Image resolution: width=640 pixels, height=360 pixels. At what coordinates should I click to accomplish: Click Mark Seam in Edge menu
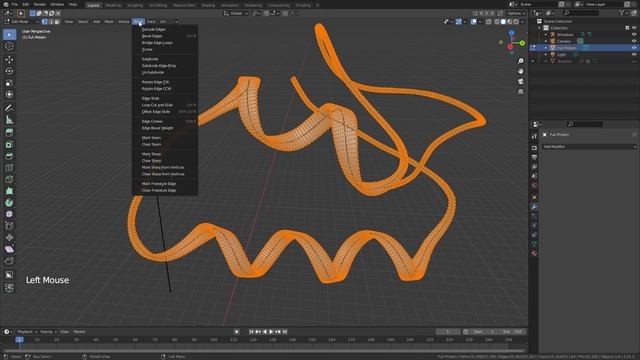point(151,138)
